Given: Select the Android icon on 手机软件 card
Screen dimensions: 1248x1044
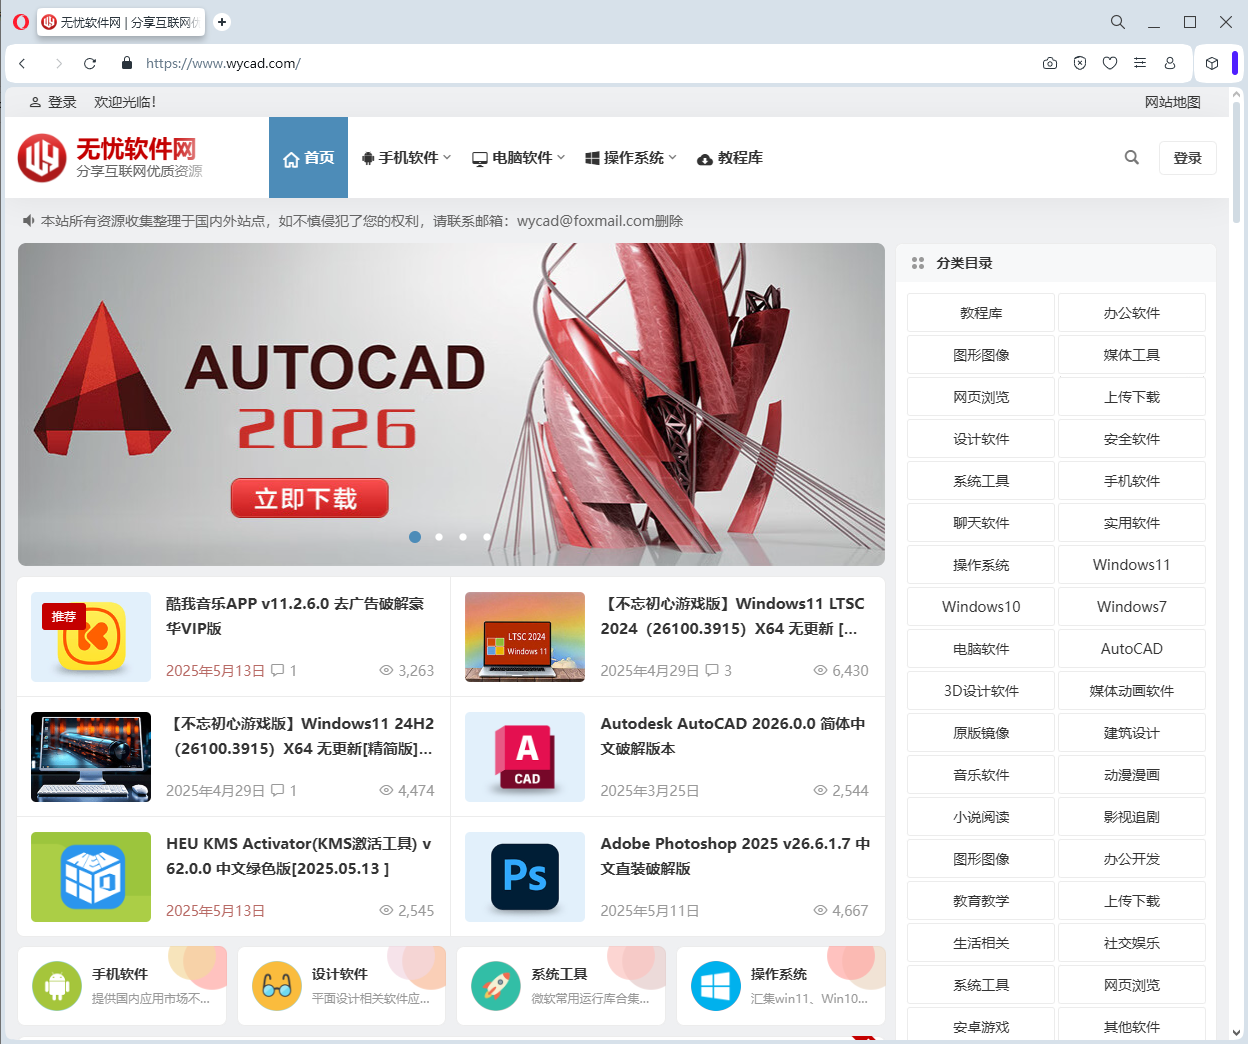Looking at the screenshot, I should (56, 985).
